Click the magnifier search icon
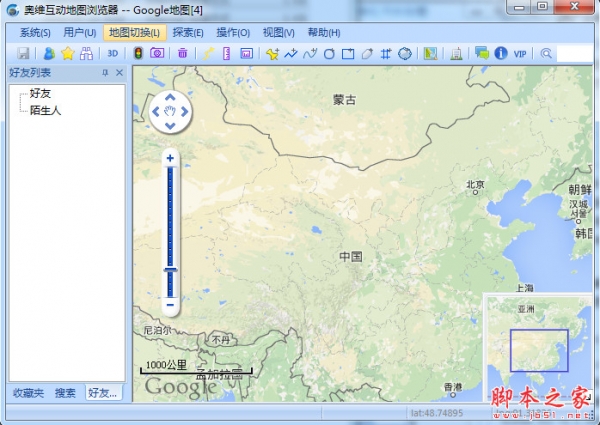 tap(546, 54)
